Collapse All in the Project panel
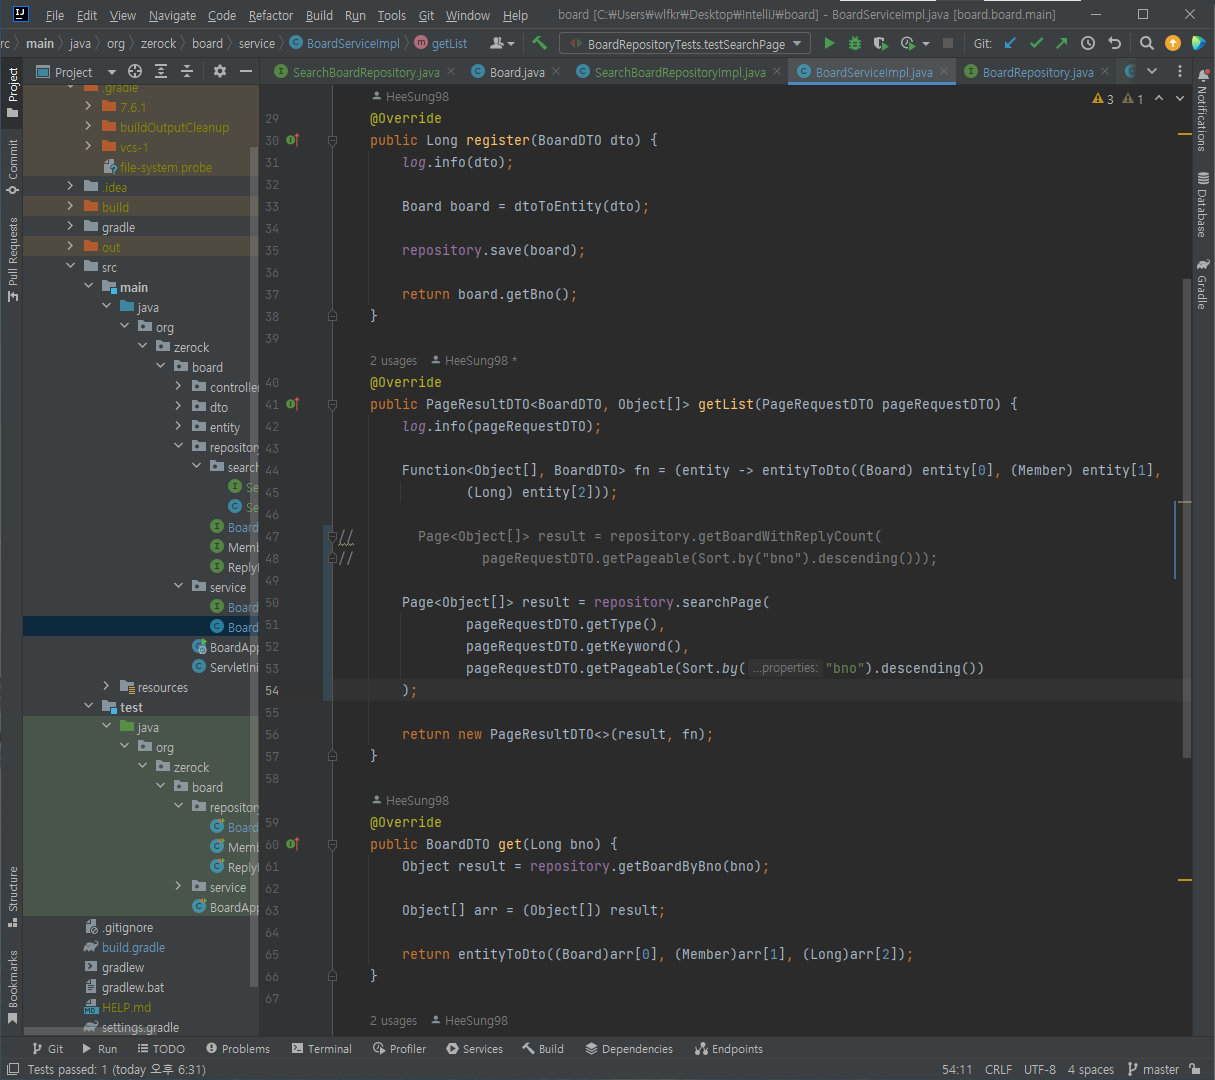 tap(187, 71)
